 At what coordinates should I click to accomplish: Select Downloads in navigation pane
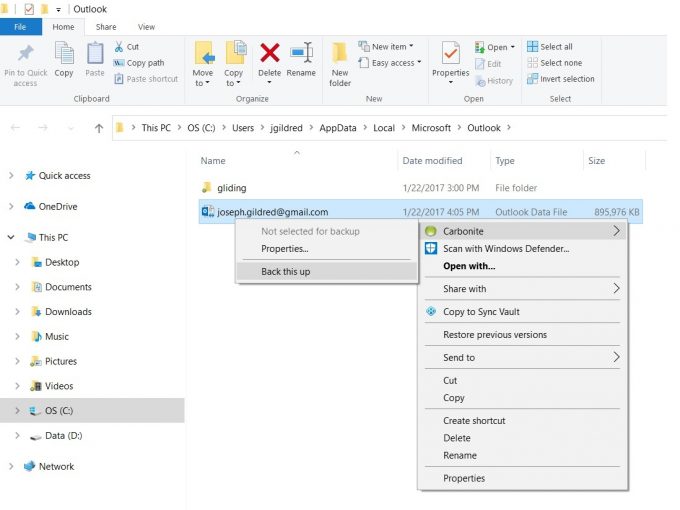68,312
